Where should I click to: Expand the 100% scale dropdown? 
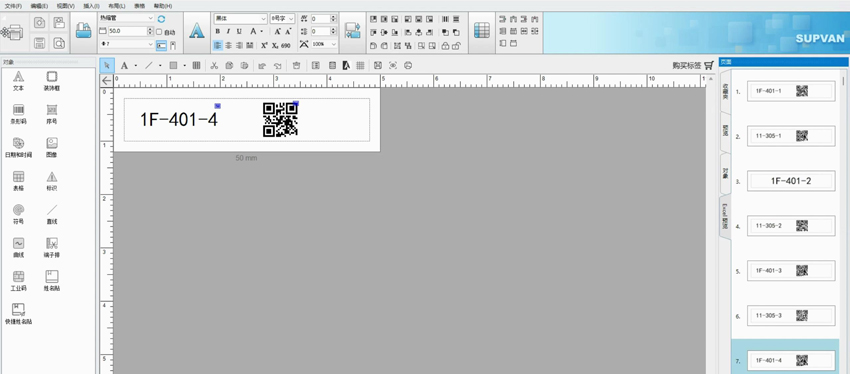(x=324, y=44)
